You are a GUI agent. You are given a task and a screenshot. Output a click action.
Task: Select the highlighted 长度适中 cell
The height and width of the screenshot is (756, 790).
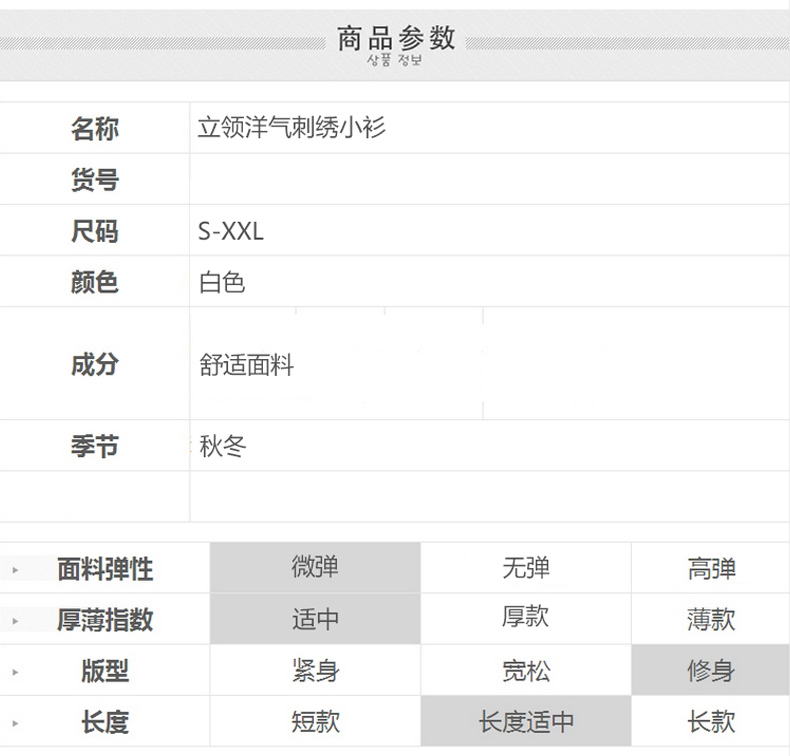click(x=525, y=722)
